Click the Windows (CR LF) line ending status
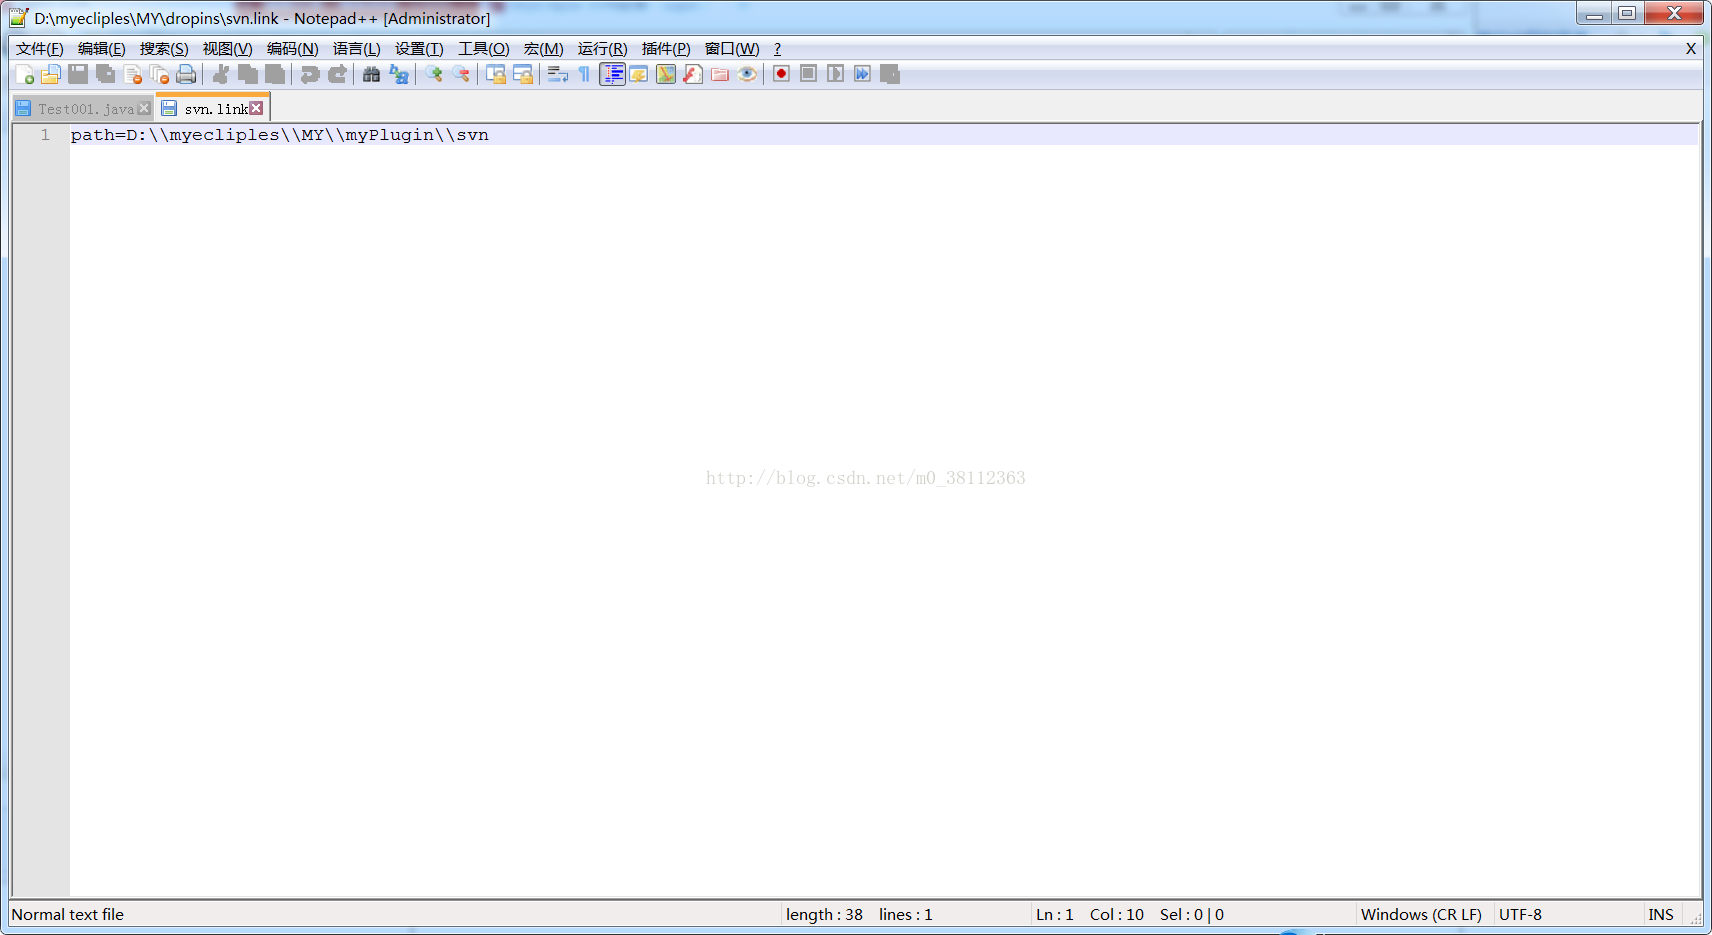 tap(1421, 915)
